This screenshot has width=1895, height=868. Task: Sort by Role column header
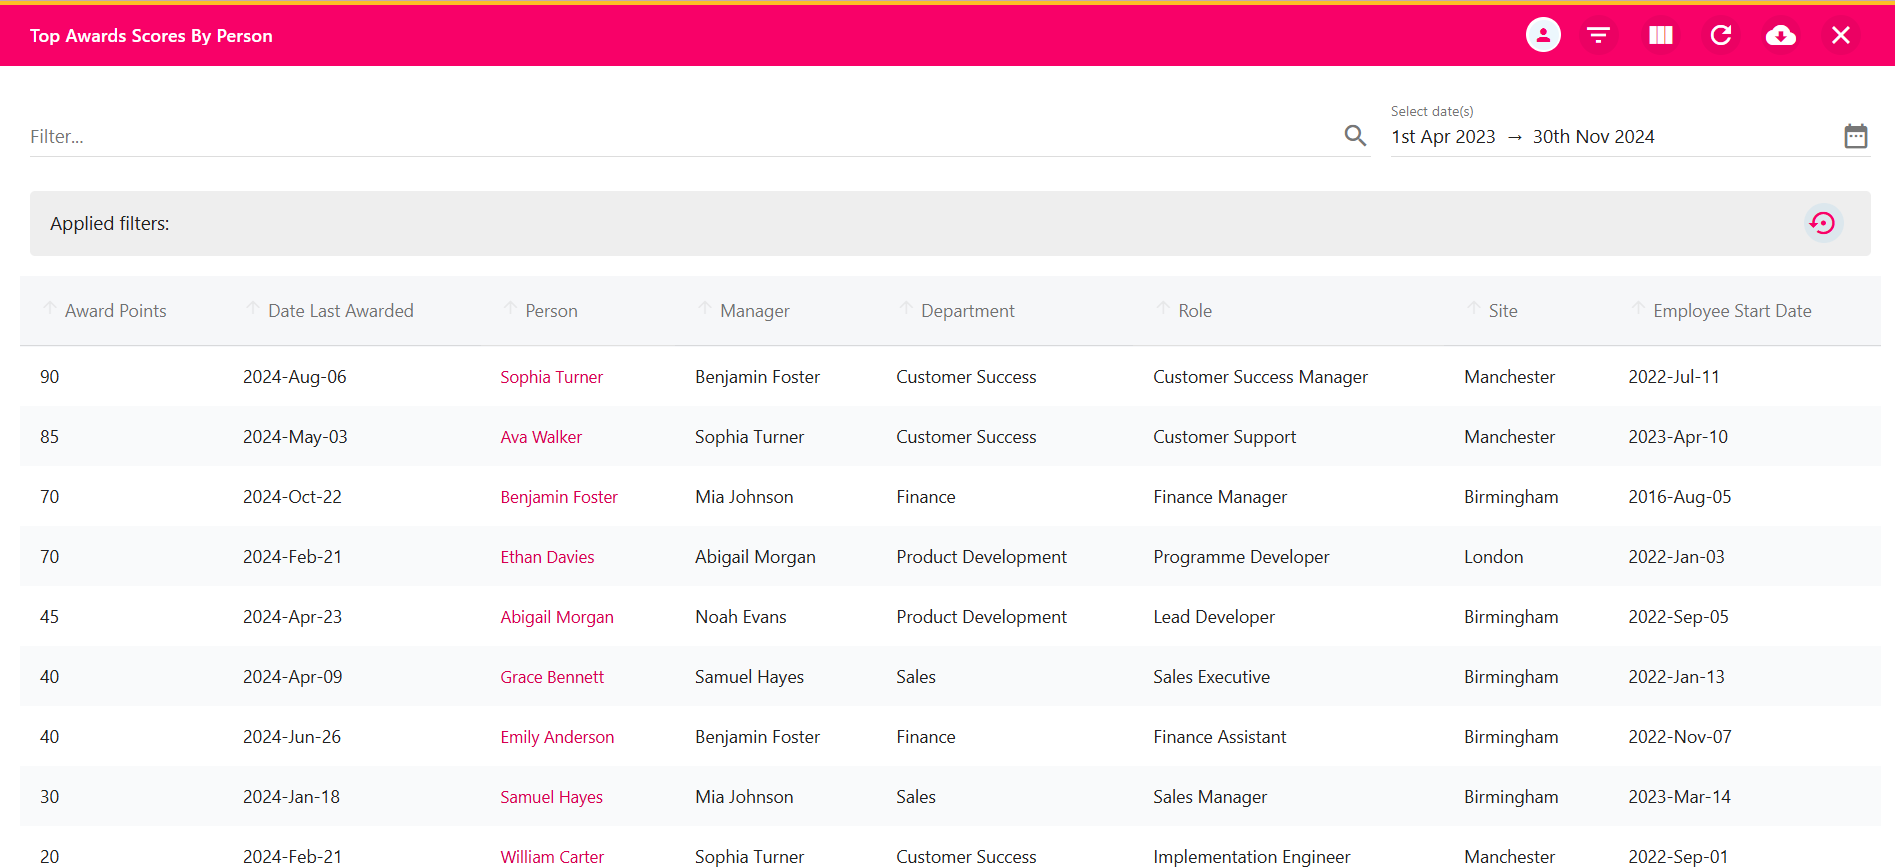click(x=1194, y=311)
